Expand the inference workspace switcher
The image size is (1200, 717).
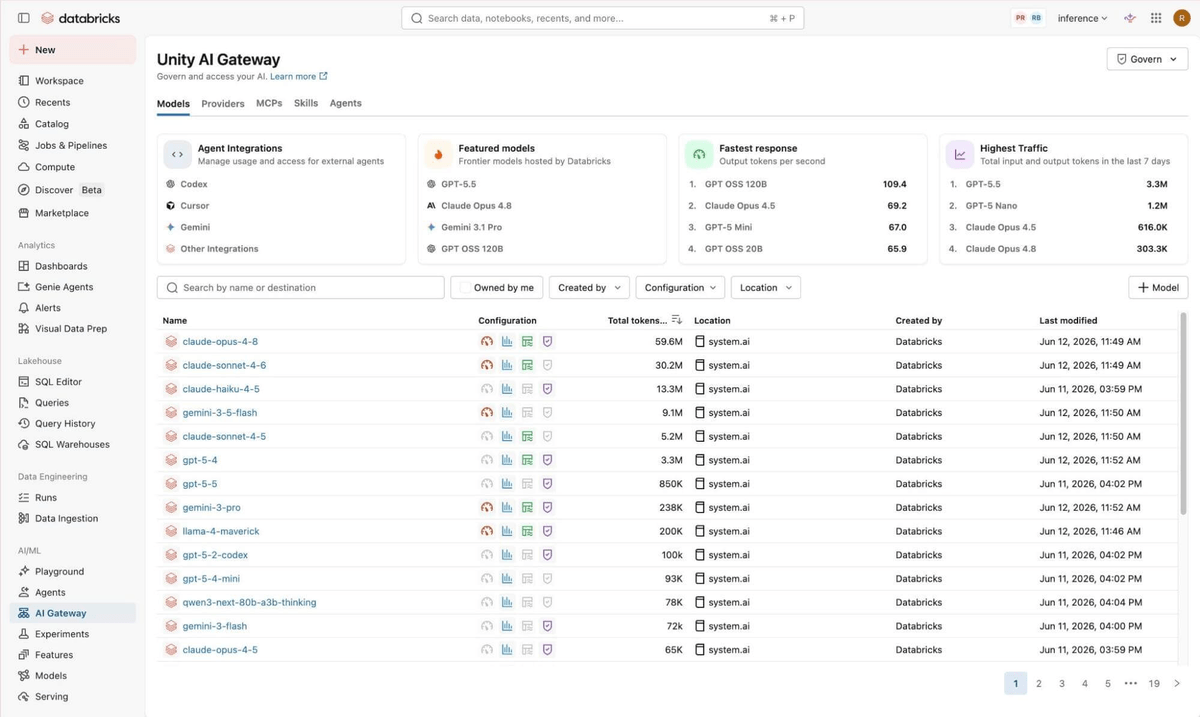click(1083, 18)
